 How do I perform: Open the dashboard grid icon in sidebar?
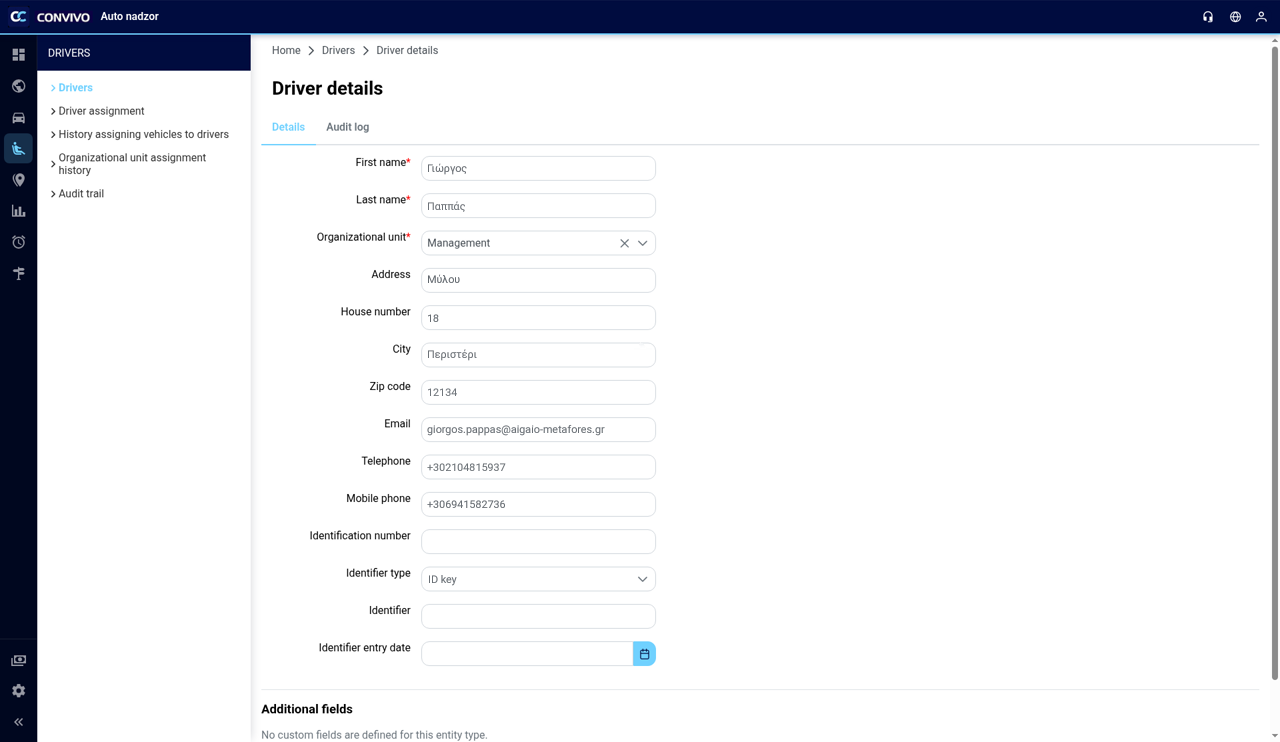point(18,55)
